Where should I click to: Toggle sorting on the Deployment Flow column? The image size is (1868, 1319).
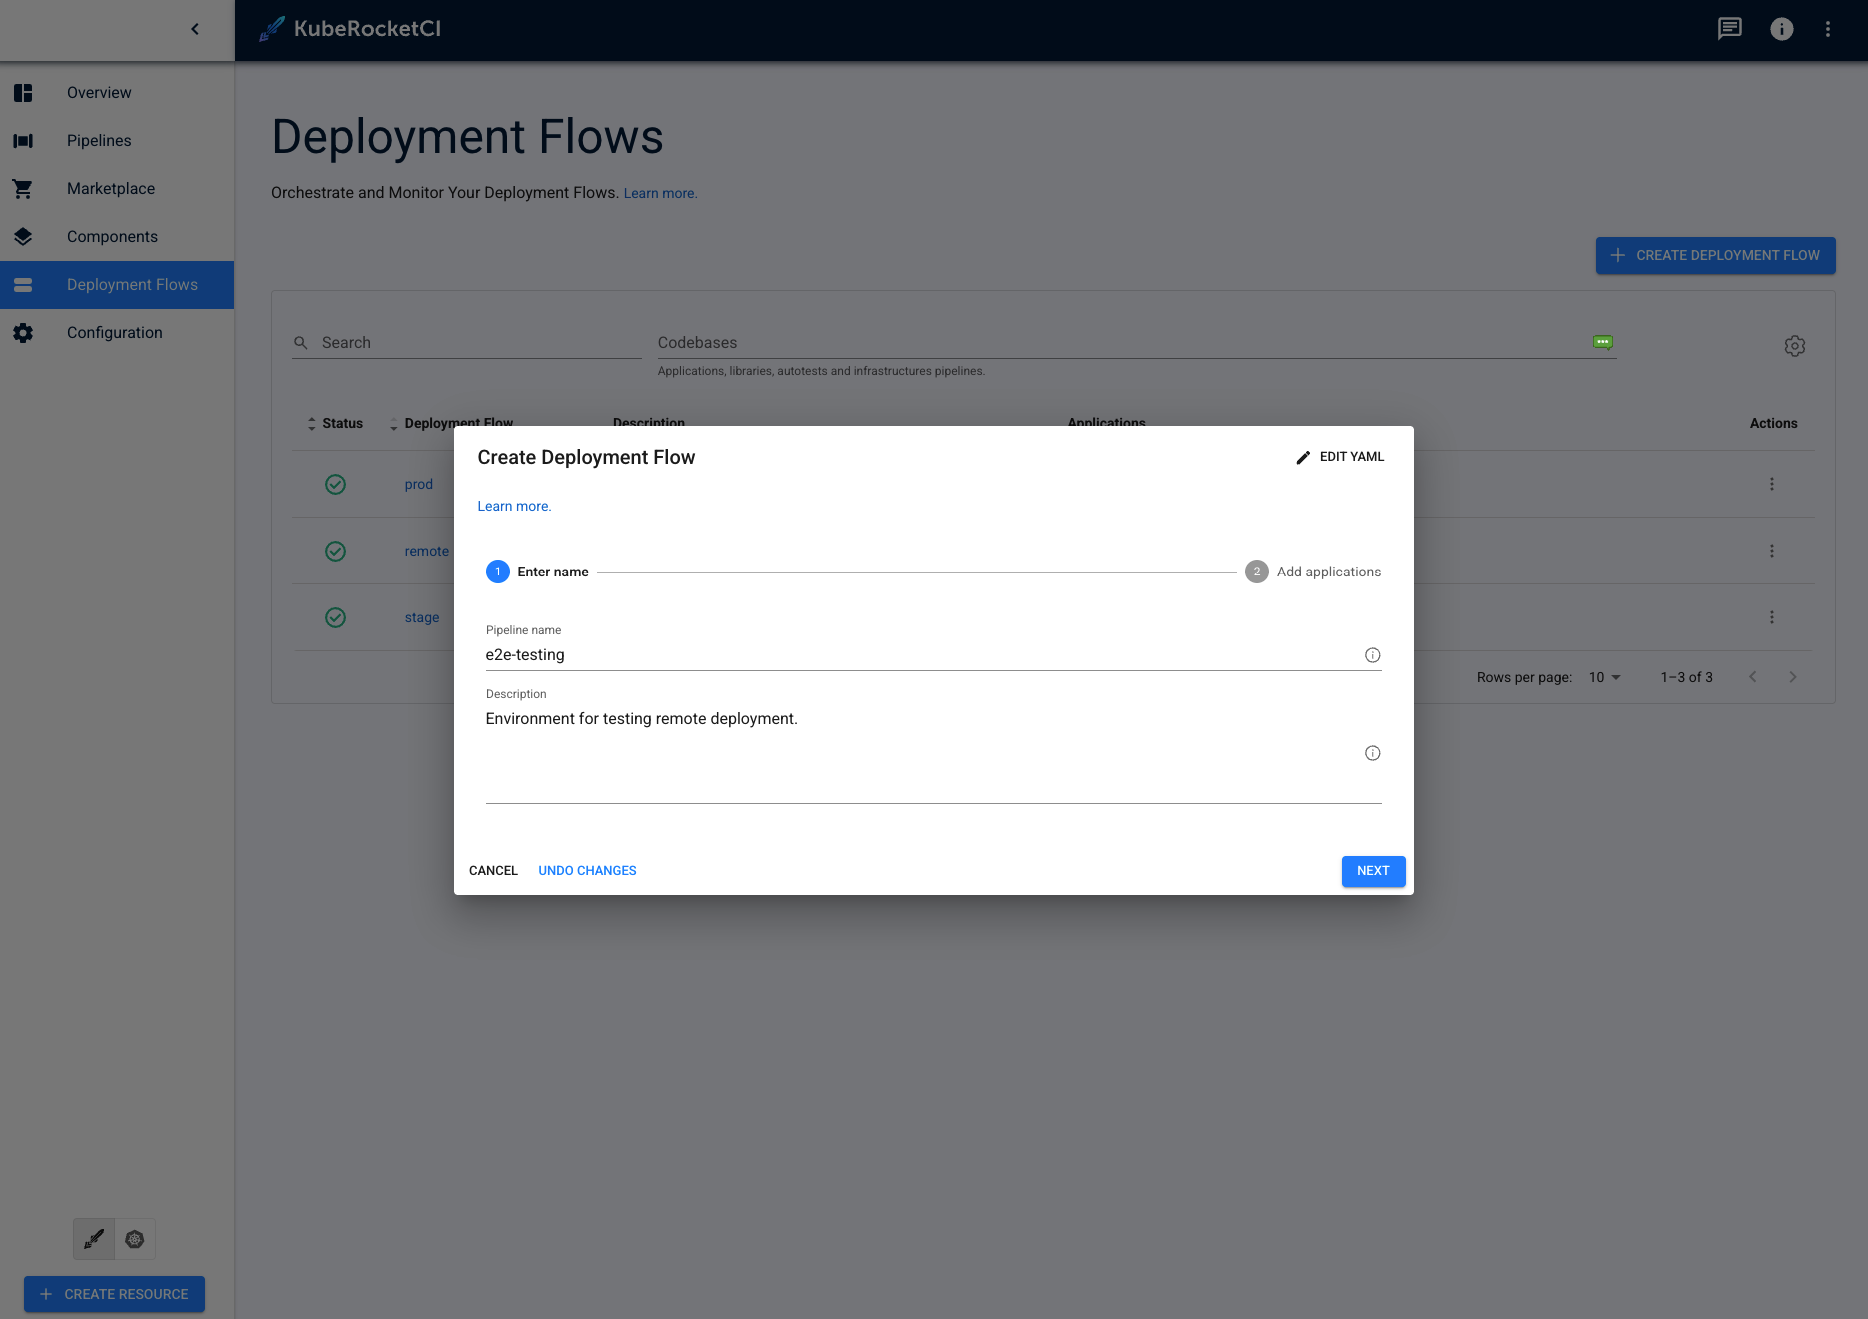[392, 423]
